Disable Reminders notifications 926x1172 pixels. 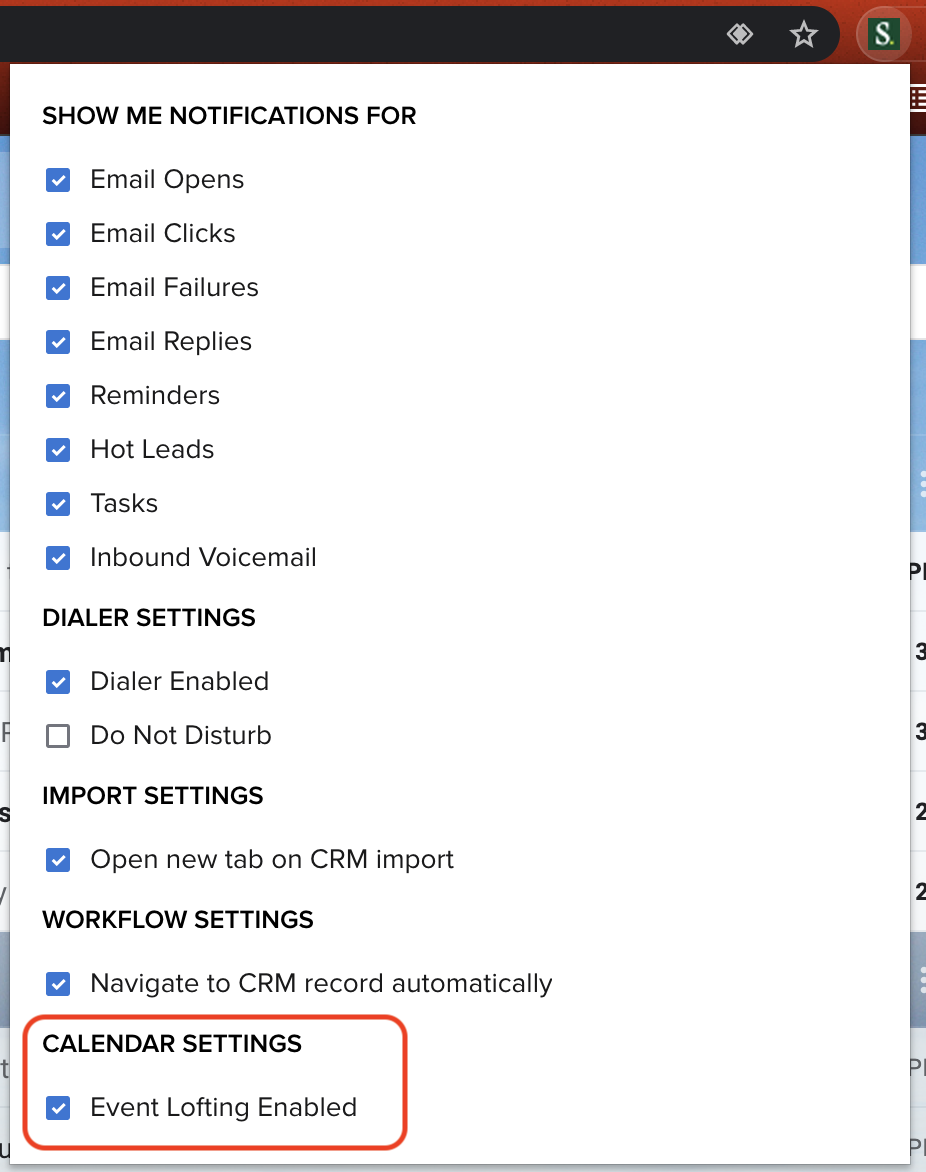(x=58, y=396)
